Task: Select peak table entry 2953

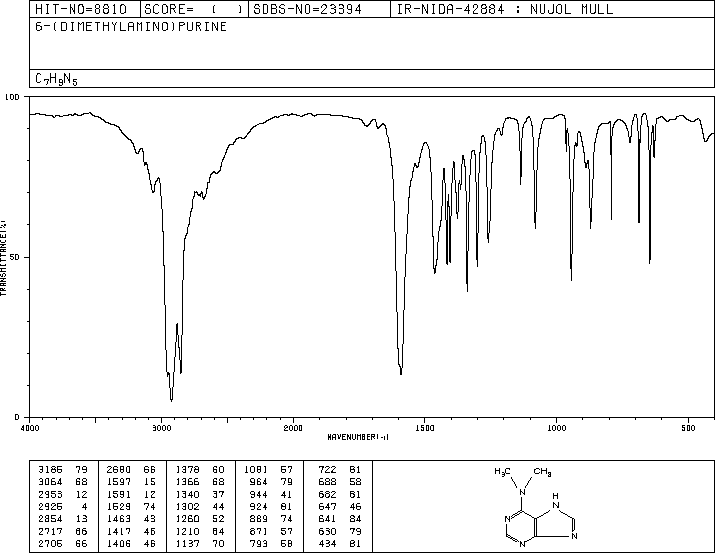Action: pyautogui.click(x=63, y=494)
